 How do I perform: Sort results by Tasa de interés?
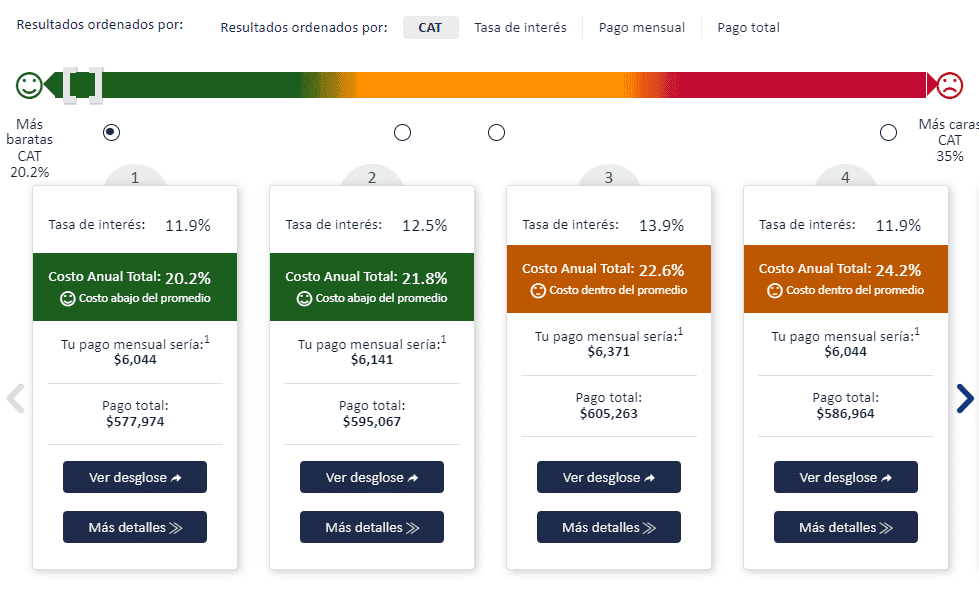(x=520, y=28)
